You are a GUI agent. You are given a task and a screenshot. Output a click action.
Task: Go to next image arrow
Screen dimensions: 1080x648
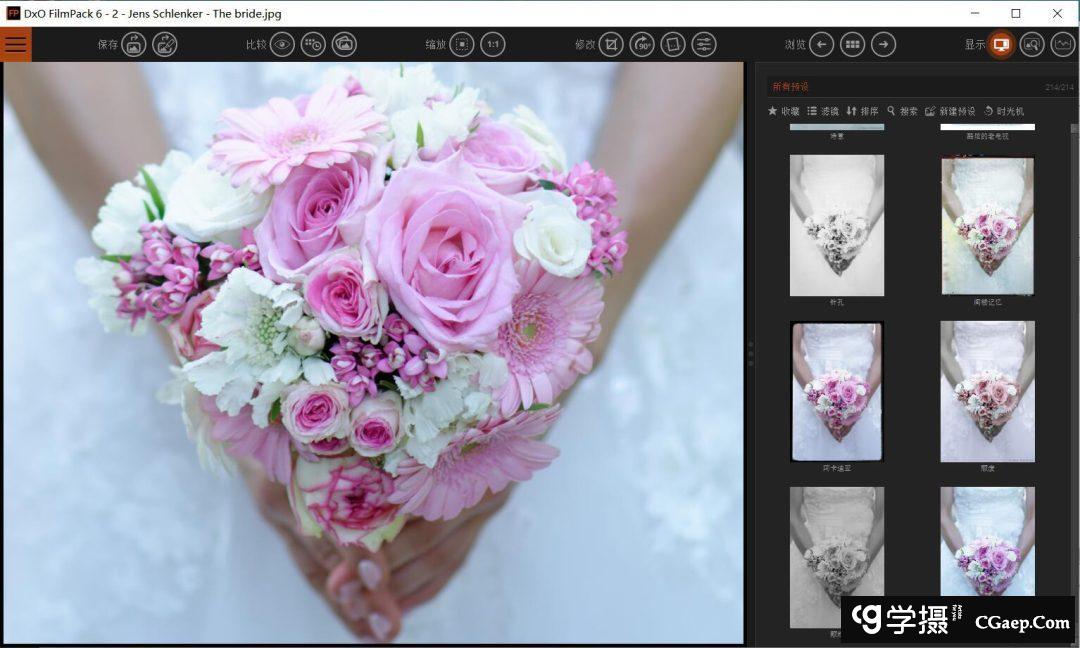[883, 44]
